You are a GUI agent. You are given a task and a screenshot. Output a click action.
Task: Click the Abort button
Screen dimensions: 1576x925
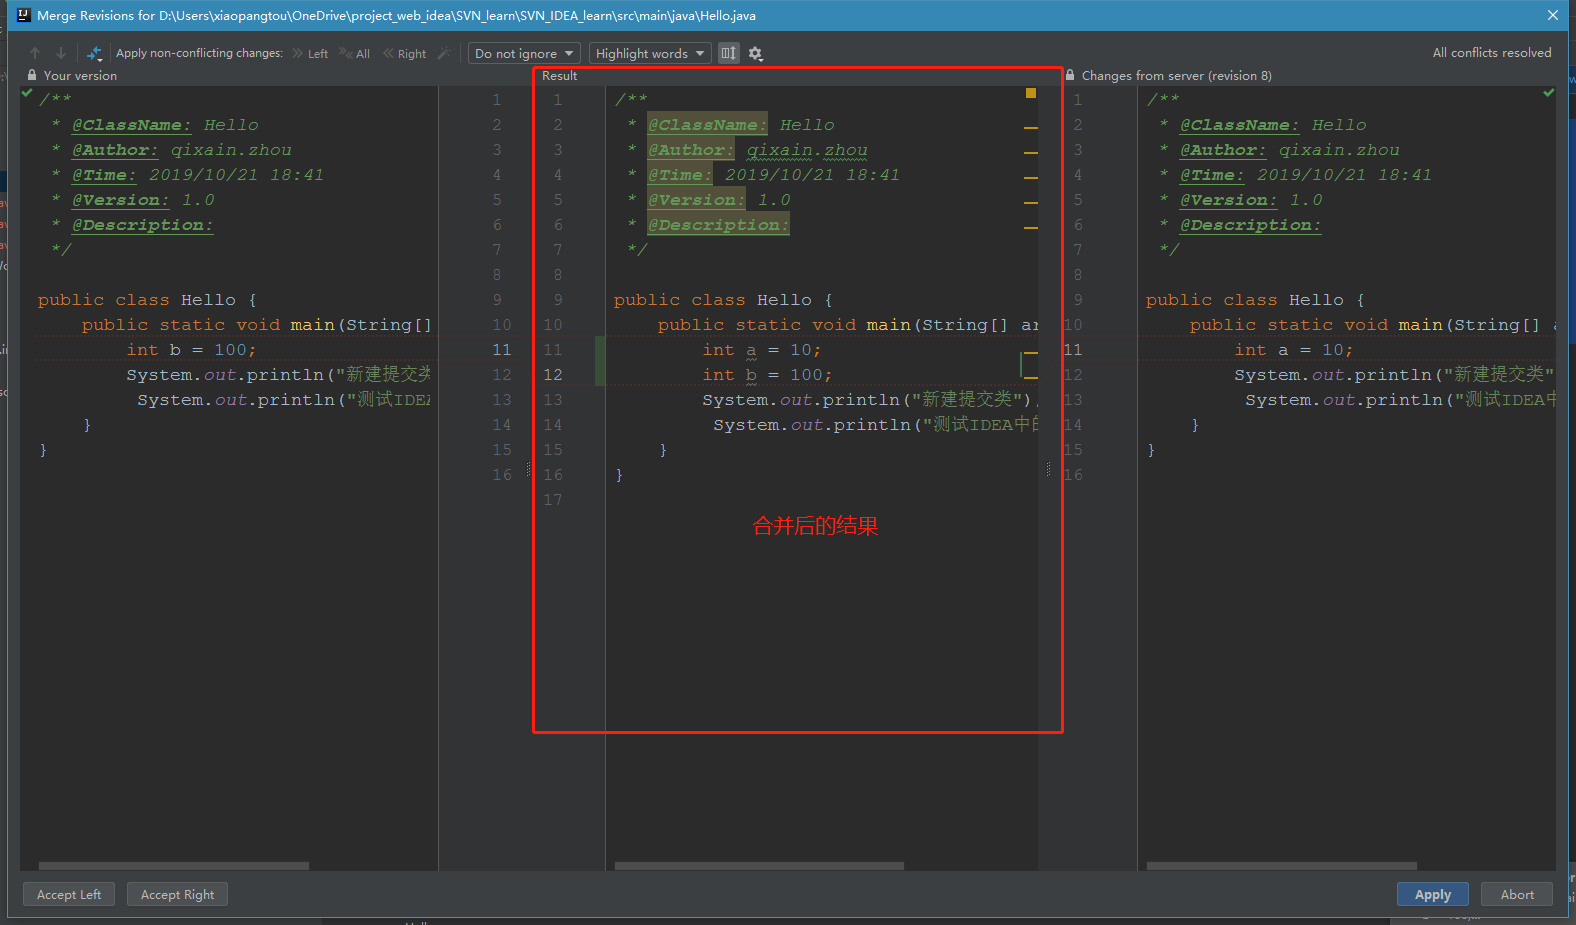pyautogui.click(x=1517, y=894)
